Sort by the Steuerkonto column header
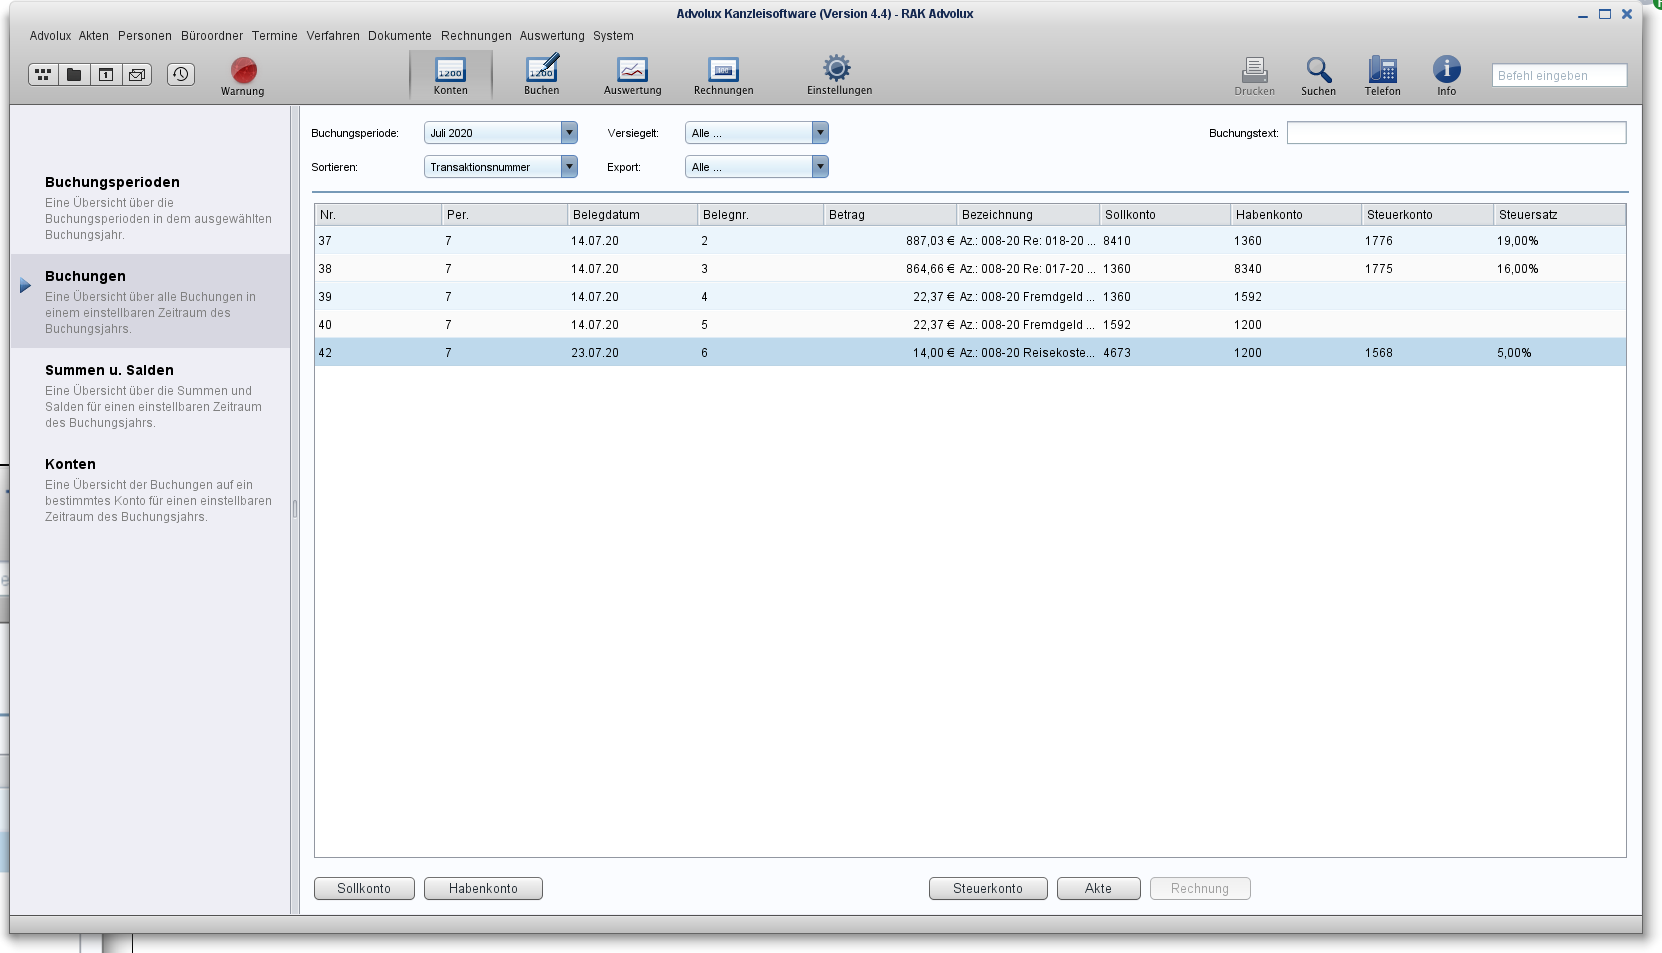1662x953 pixels. 1427,215
